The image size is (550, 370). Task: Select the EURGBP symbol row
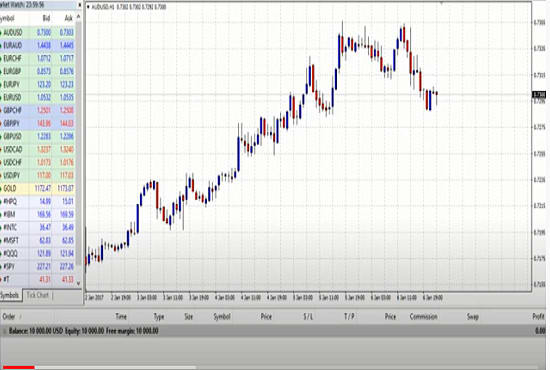[38, 72]
